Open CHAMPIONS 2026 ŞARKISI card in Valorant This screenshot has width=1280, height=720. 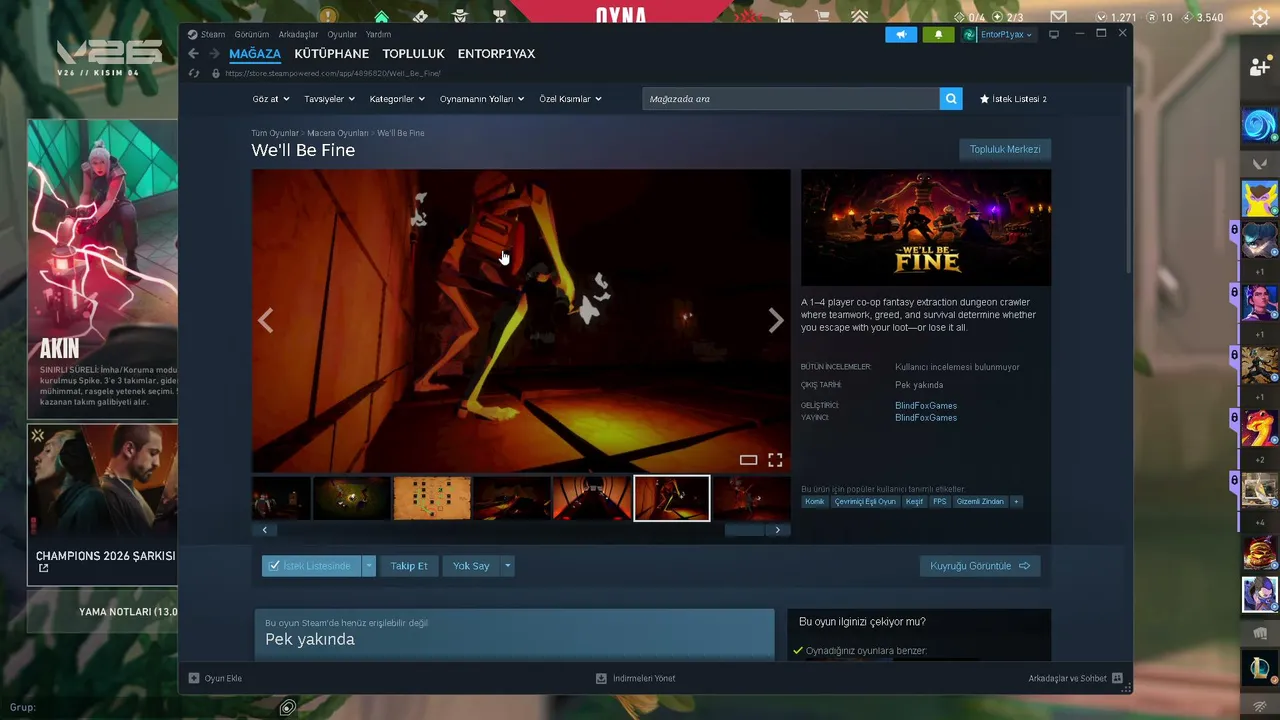[102, 504]
